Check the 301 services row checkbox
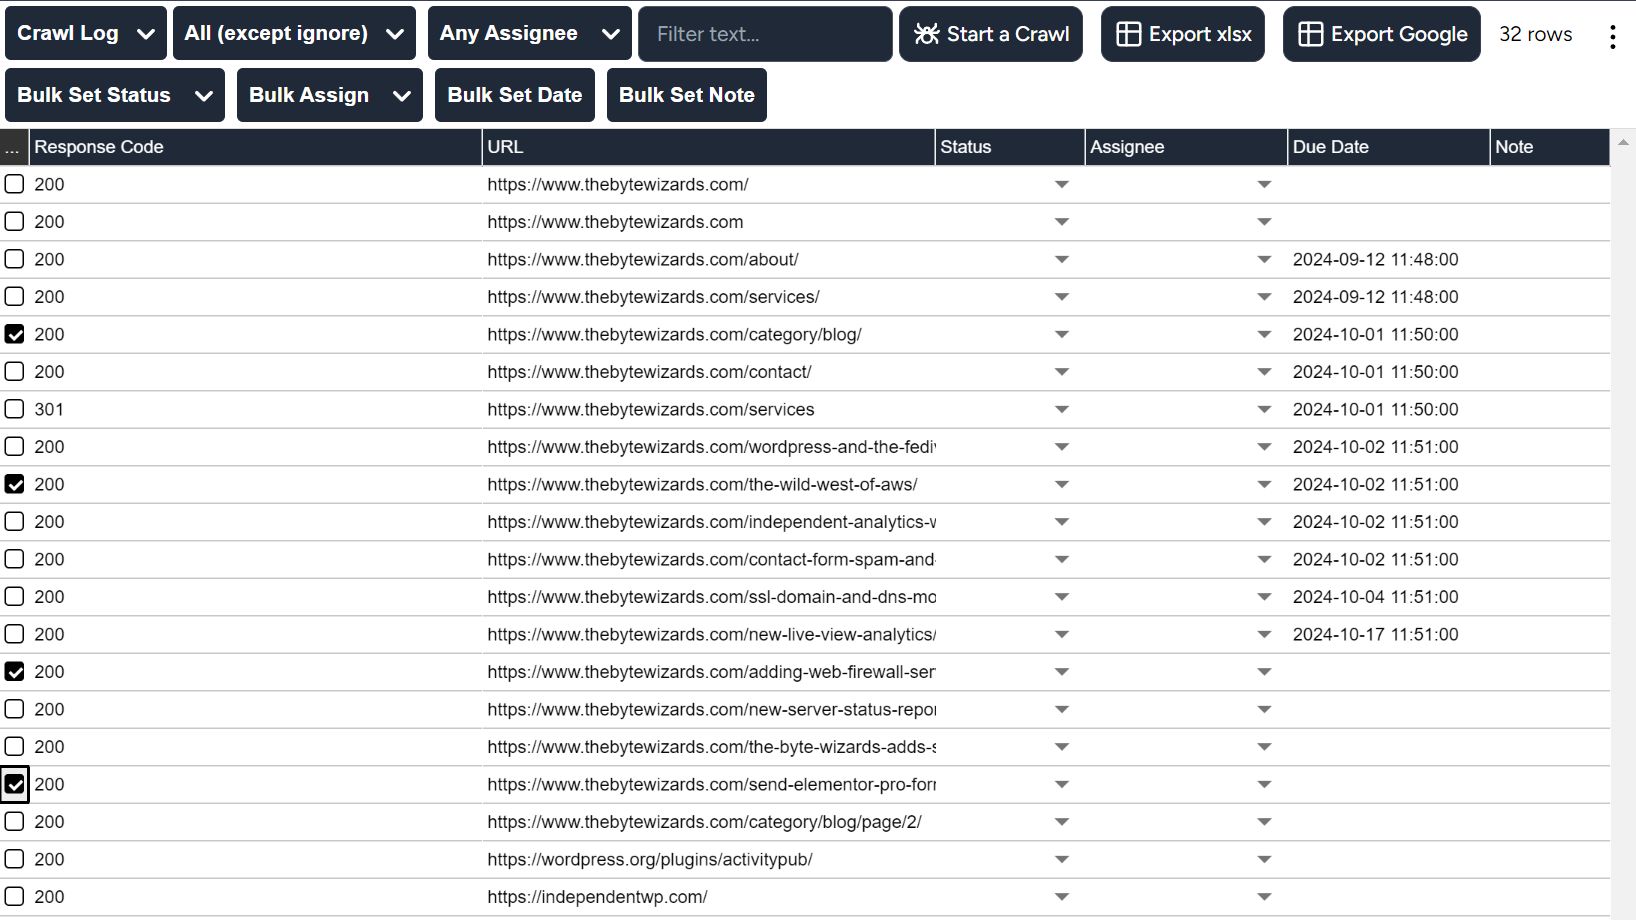This screenshot has width=1636, height=920. click(15, 409)
